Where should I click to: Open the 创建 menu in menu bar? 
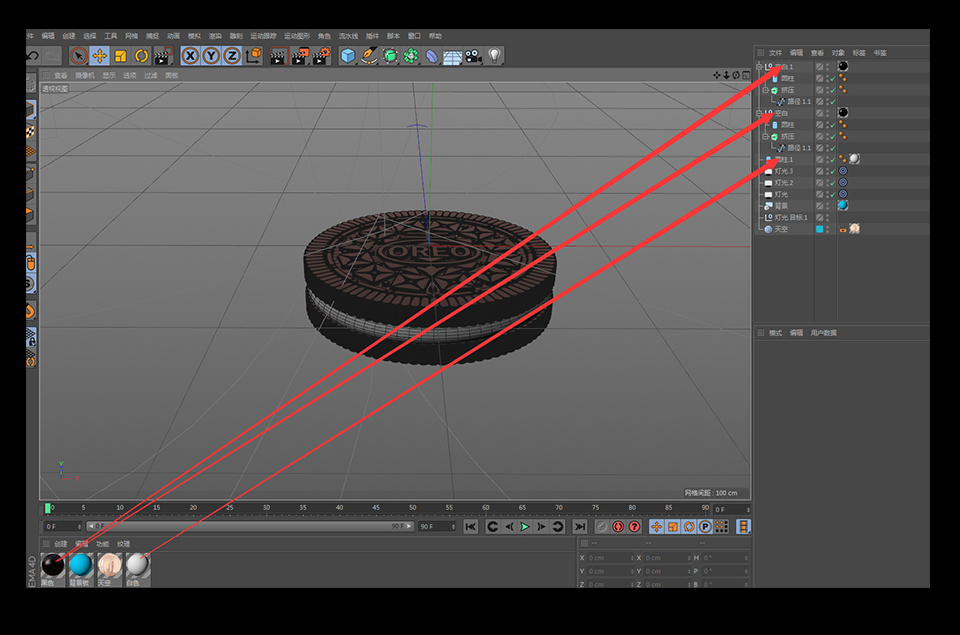(69, 36)
